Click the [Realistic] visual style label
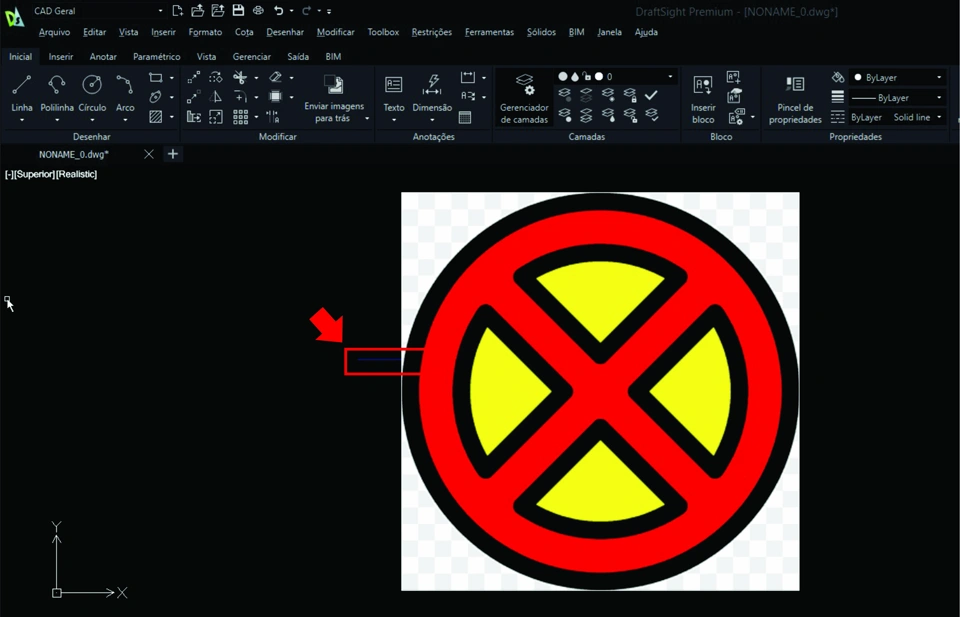The height and width of the screenshot is (617, 960). click(77, 174)
